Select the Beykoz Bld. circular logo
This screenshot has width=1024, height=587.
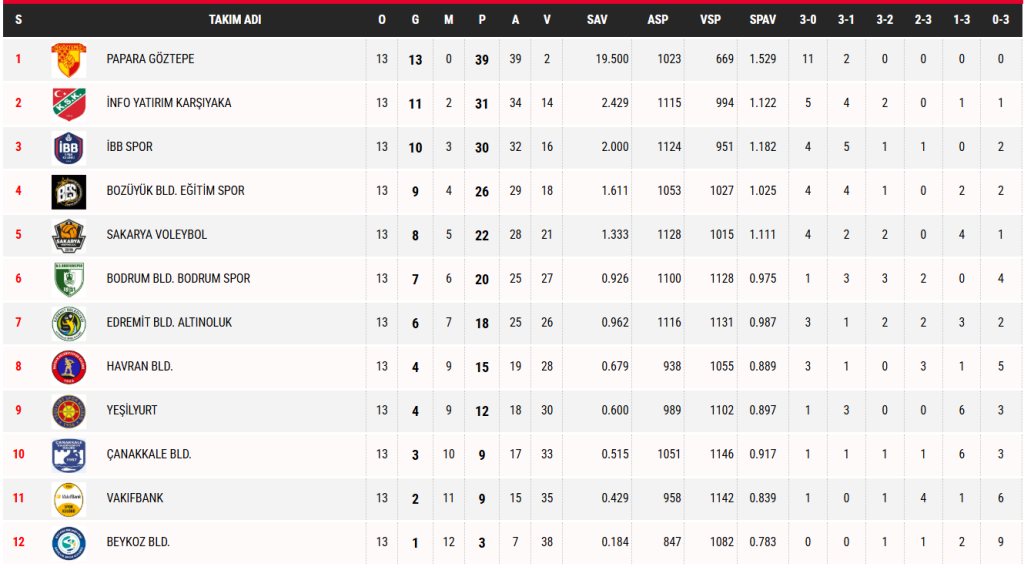(69, 543)
